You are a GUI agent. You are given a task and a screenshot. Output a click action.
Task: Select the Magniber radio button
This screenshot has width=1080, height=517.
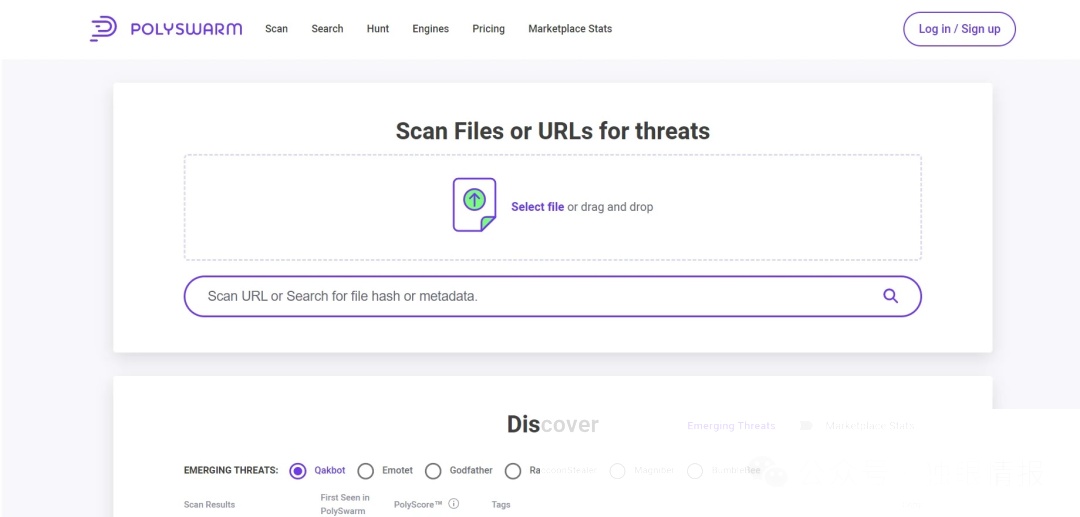pos(617,471)
